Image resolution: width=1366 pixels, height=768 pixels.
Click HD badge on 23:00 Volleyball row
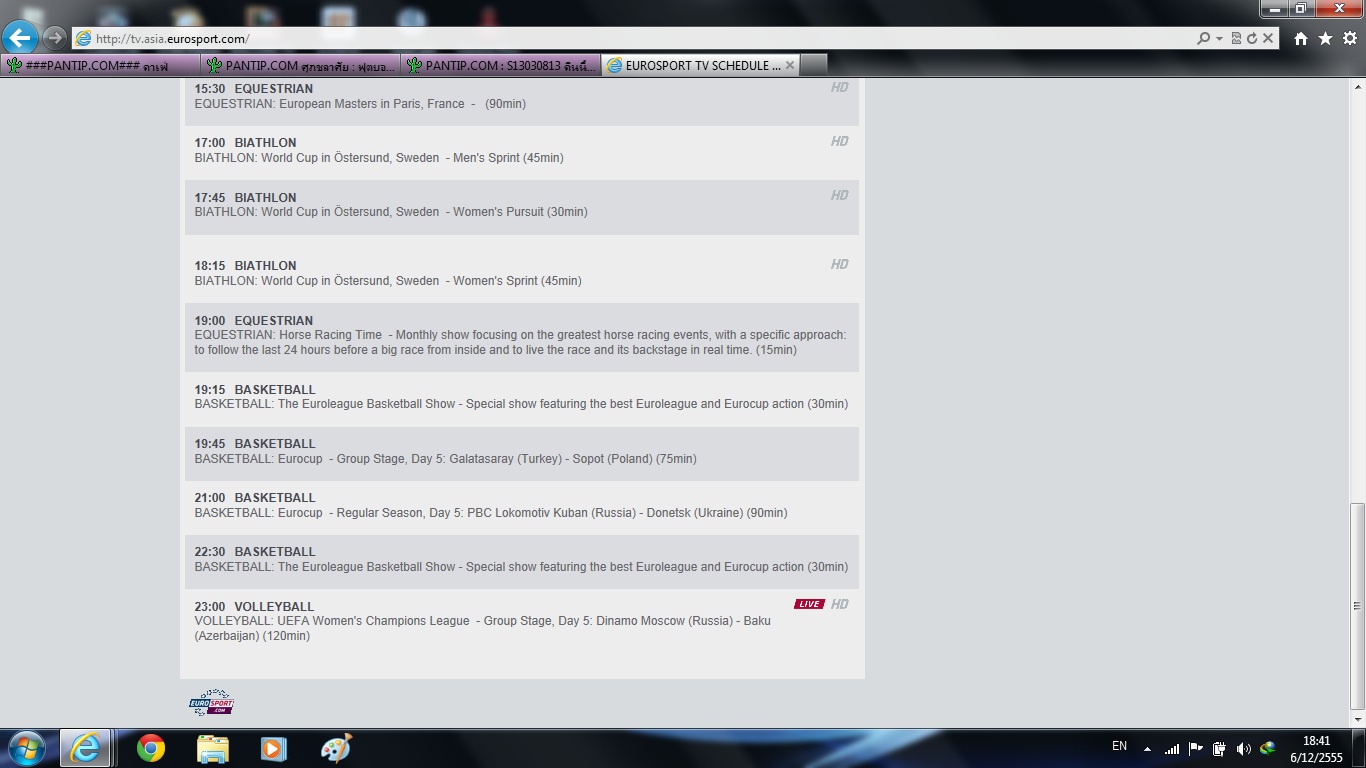point(839,604)
